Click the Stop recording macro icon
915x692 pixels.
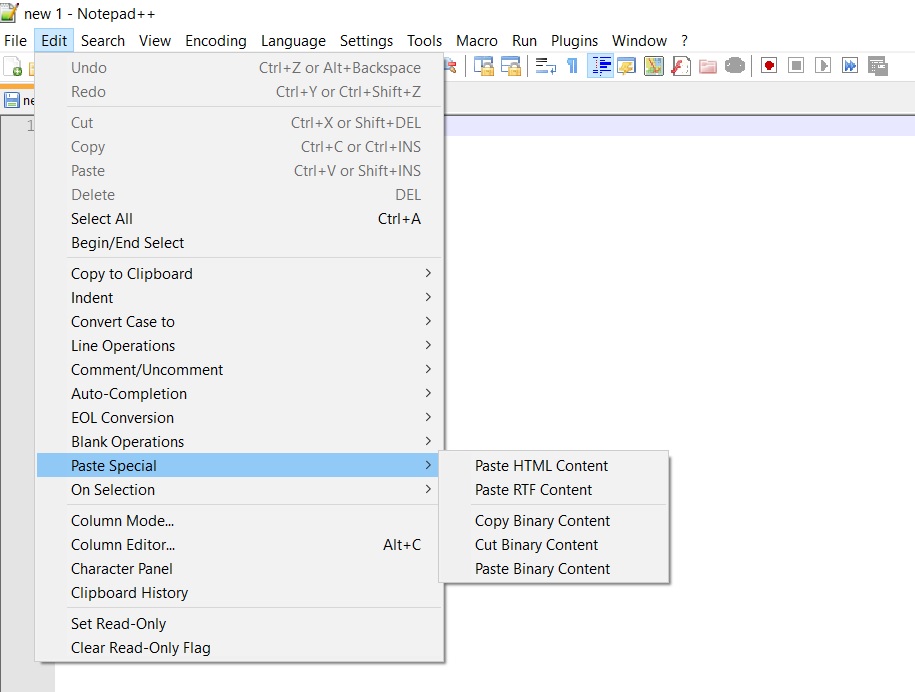pos(796,65)
